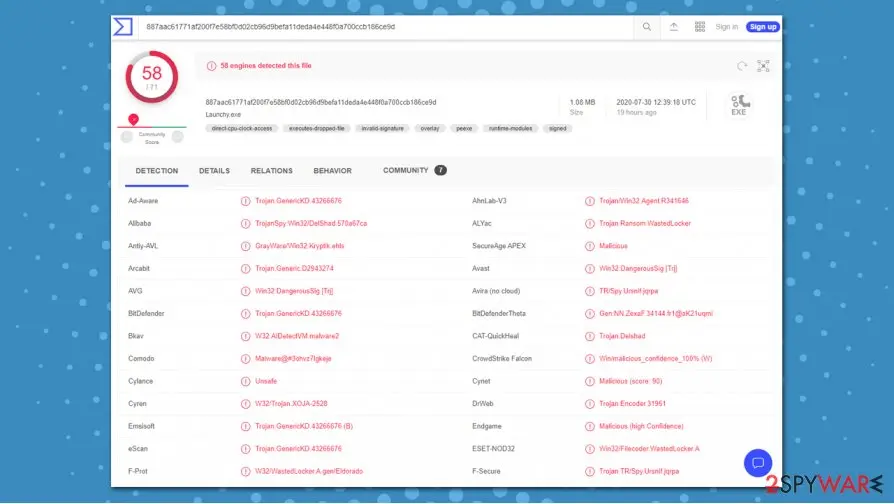Click the 1.08 MB size value

click(x=582, y=103)
